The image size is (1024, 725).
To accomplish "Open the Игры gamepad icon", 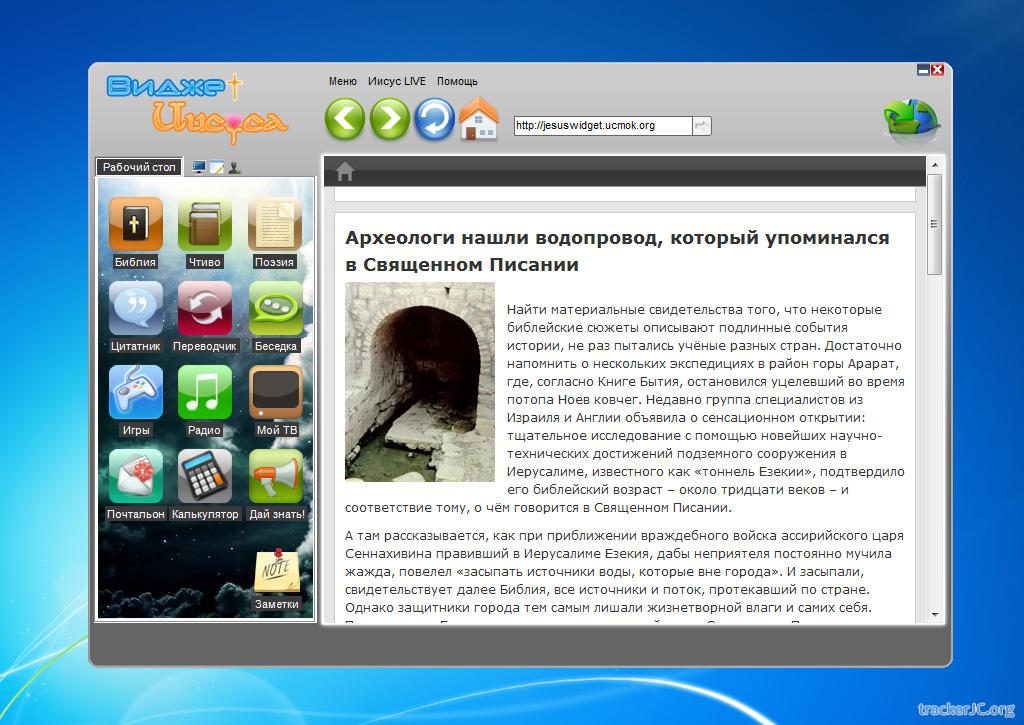I will click(135, 392).
